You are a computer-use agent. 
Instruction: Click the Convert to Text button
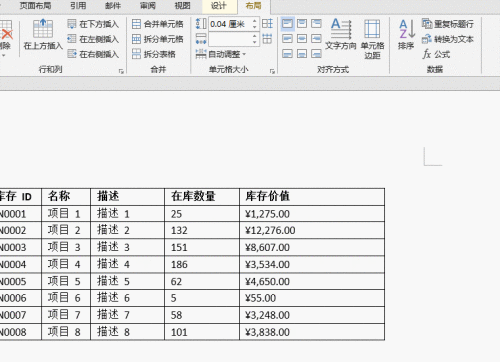tap(447, 39)
